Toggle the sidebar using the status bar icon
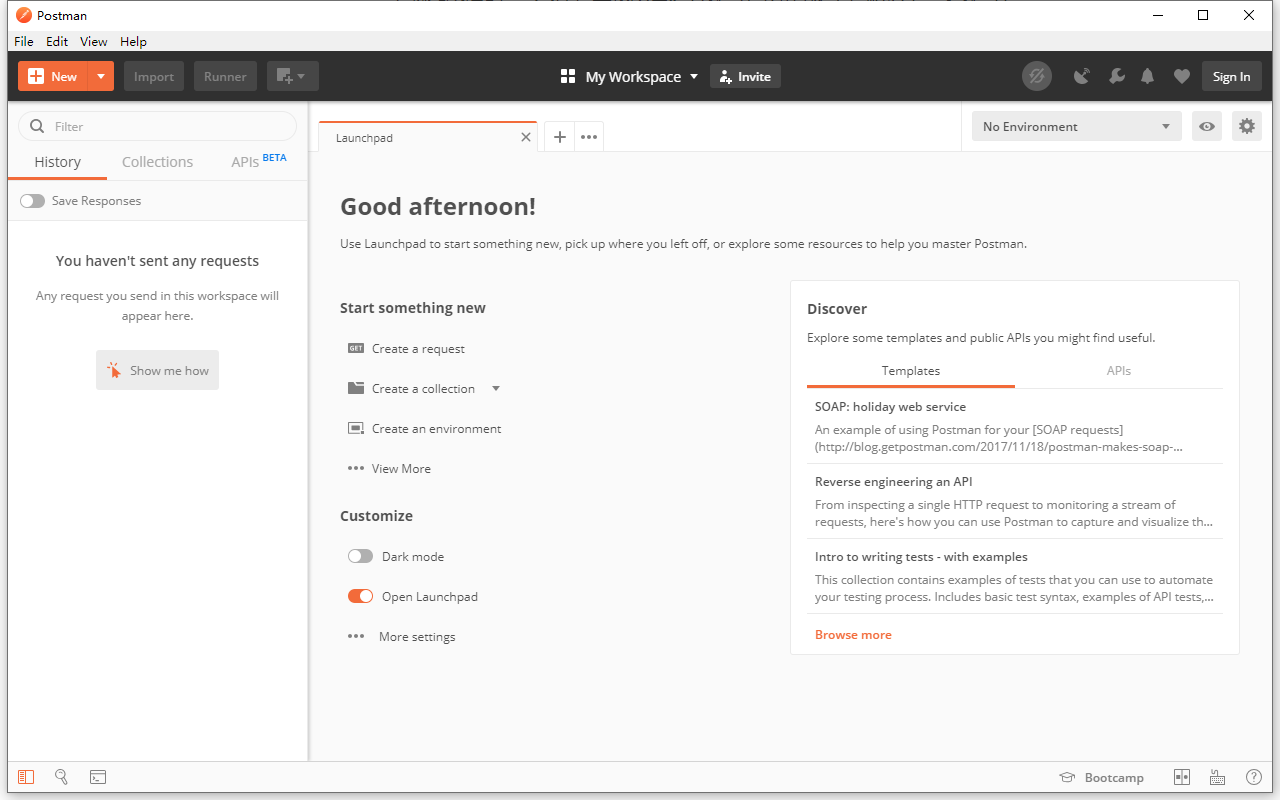The image size is (1280, 800). point(25,777)
